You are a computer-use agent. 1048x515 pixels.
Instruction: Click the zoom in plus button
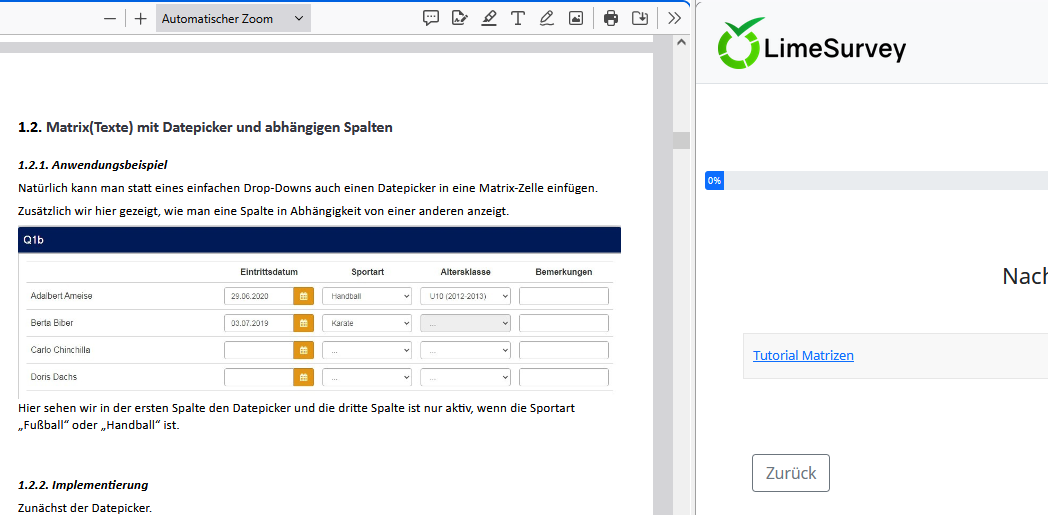[x=141, y=19]
